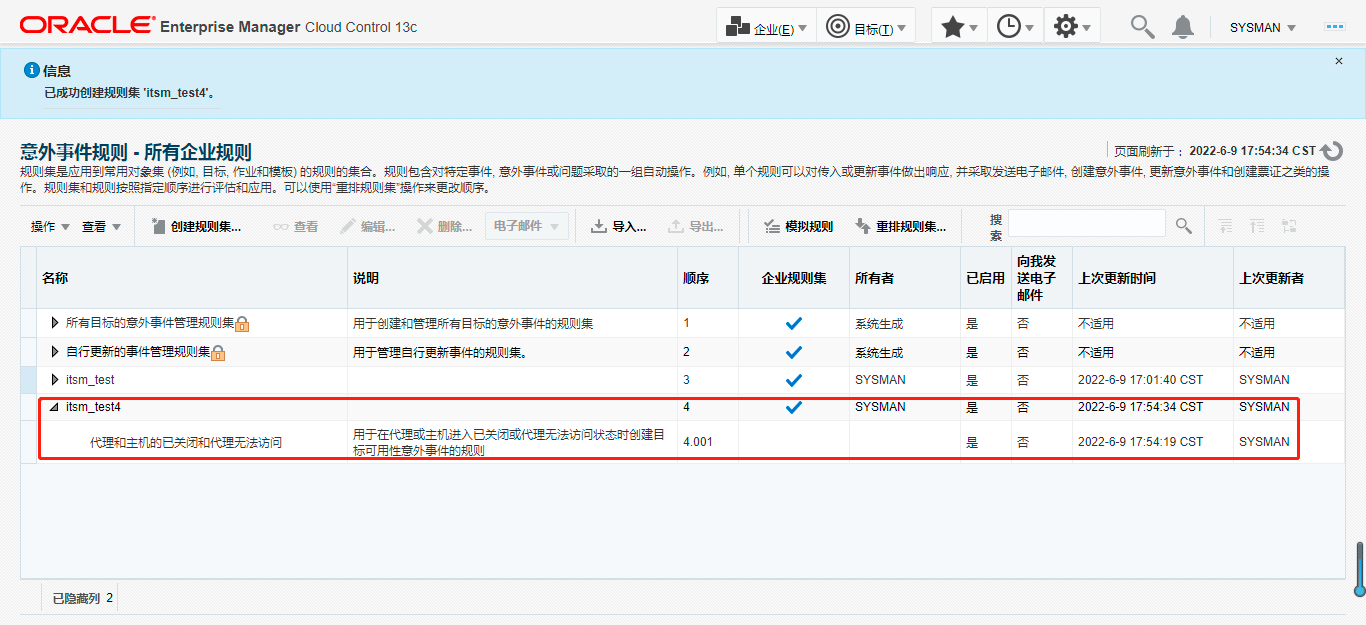Click the table search magnifier icon
Viewport: 1366px width, 625px height.
click(x=1184, y=226)
